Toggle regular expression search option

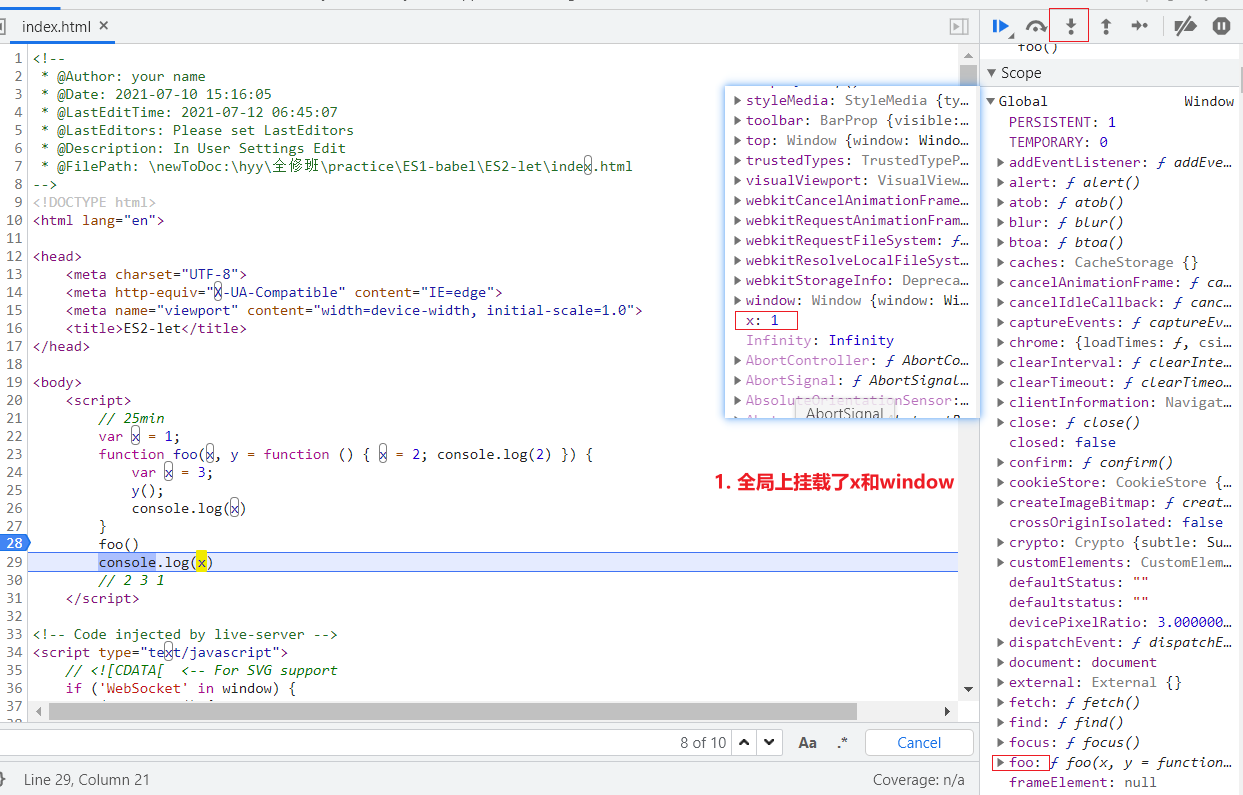tap(842, 743)
